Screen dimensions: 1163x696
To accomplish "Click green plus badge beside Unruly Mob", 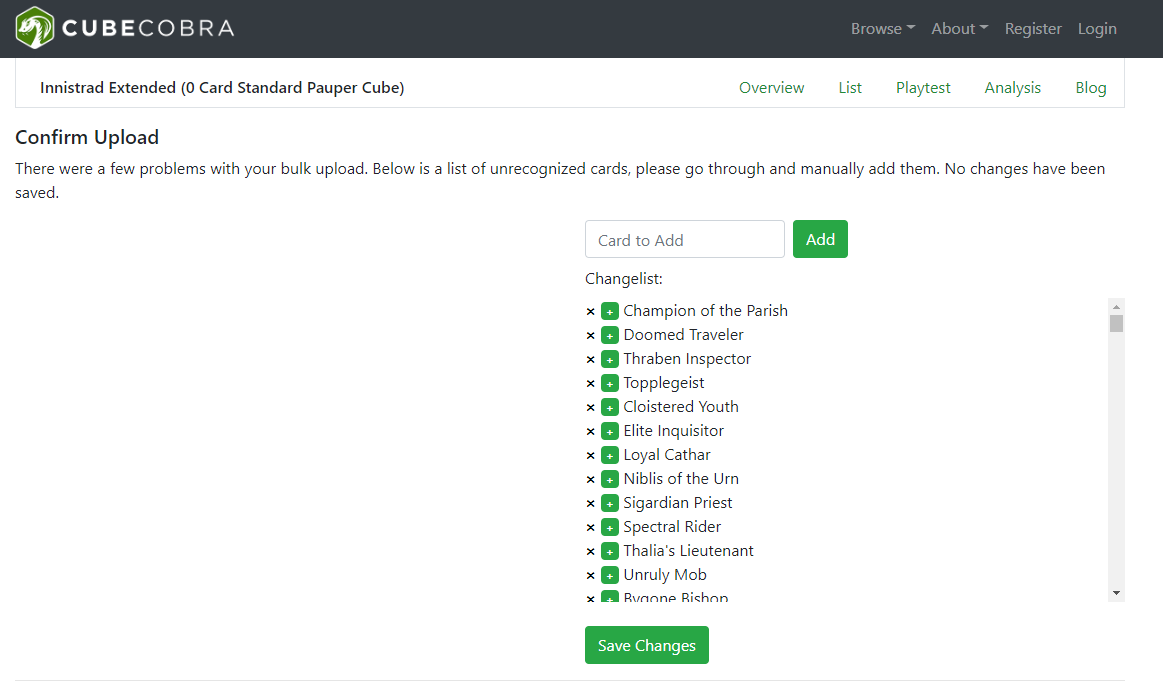I will 610,575.
